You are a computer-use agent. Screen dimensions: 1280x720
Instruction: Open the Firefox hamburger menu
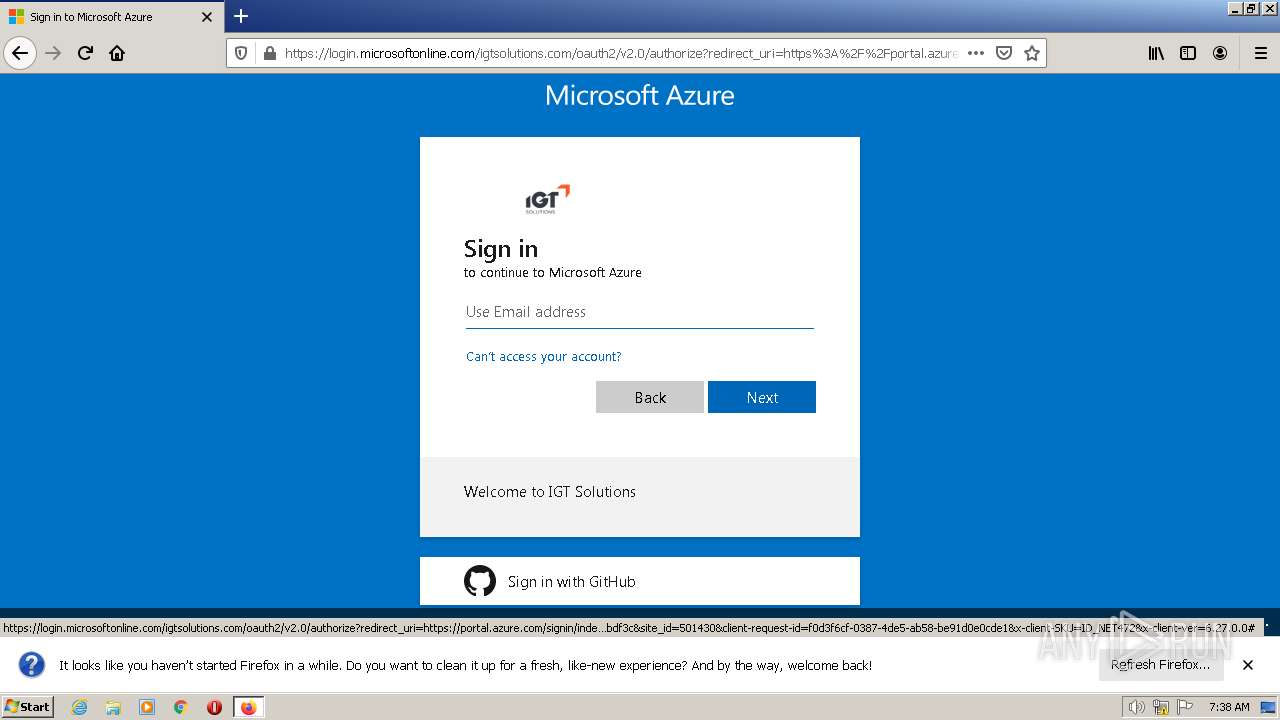pyautogui.click(x=1260, y=53)
